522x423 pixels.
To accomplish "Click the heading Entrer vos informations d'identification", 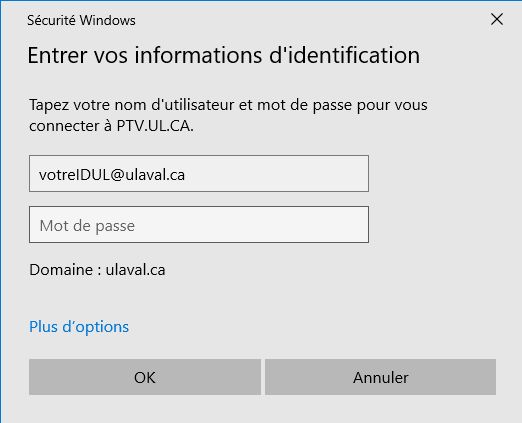I will pos(224,55).
